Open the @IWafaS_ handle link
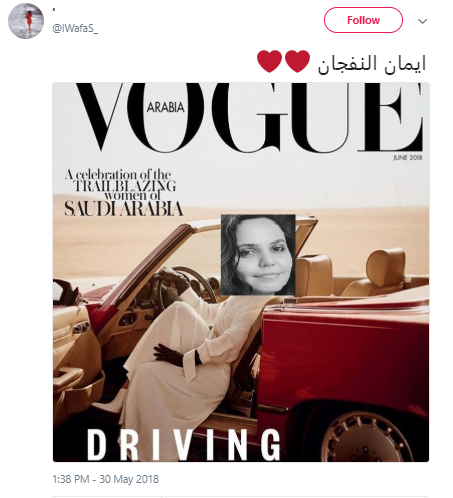Viewport: 453px width, 498px height. pyautogui.click(x=75, y=29)
